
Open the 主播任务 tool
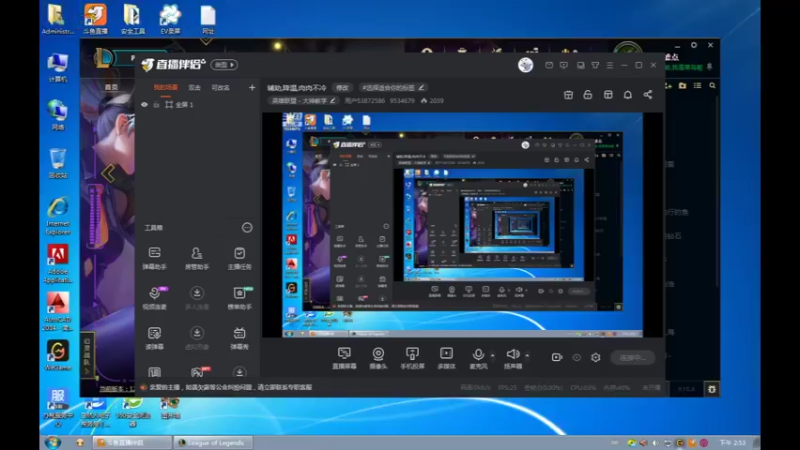pyautogui.click(x=239, y=258)
